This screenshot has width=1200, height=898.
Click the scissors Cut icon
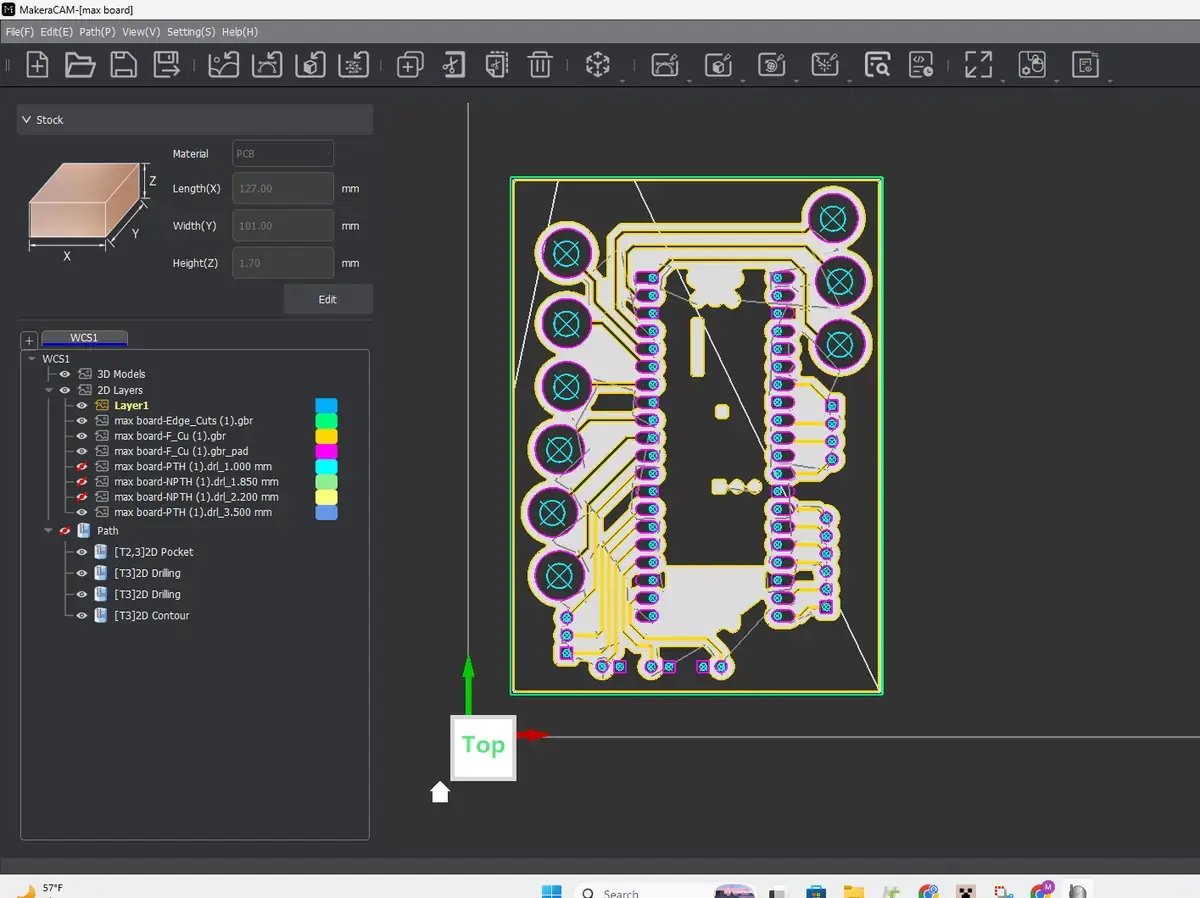[x=453, y=66]
